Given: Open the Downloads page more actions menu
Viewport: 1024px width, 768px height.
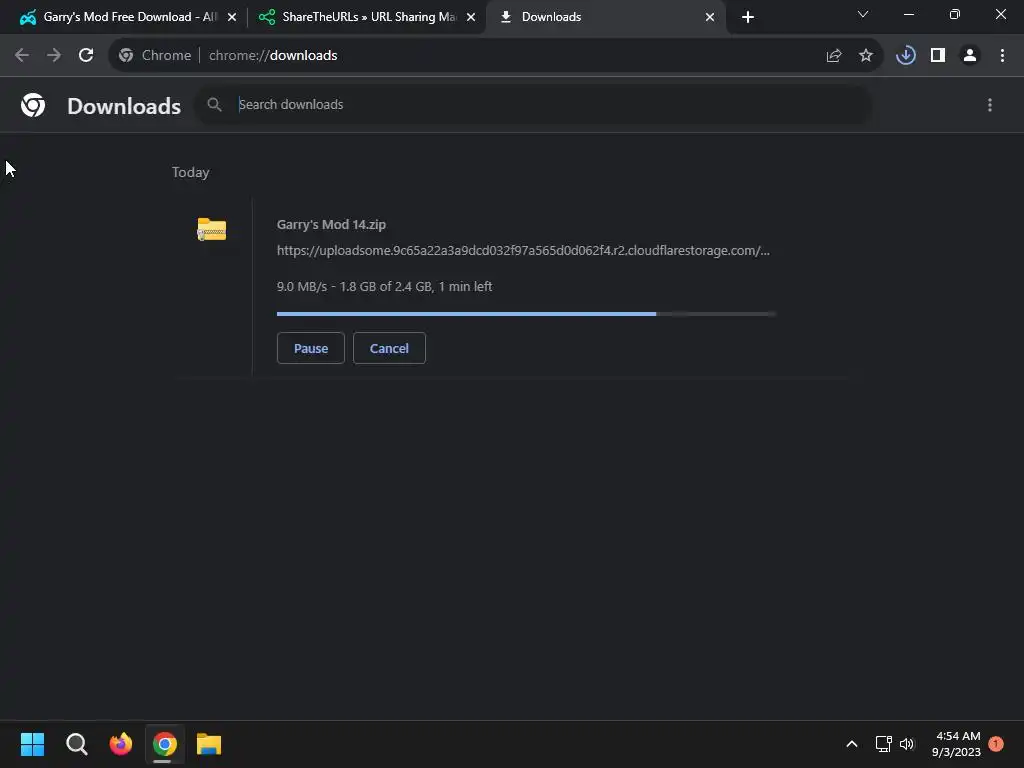Looking at the screenshot, I should click(x=990, y=105).
